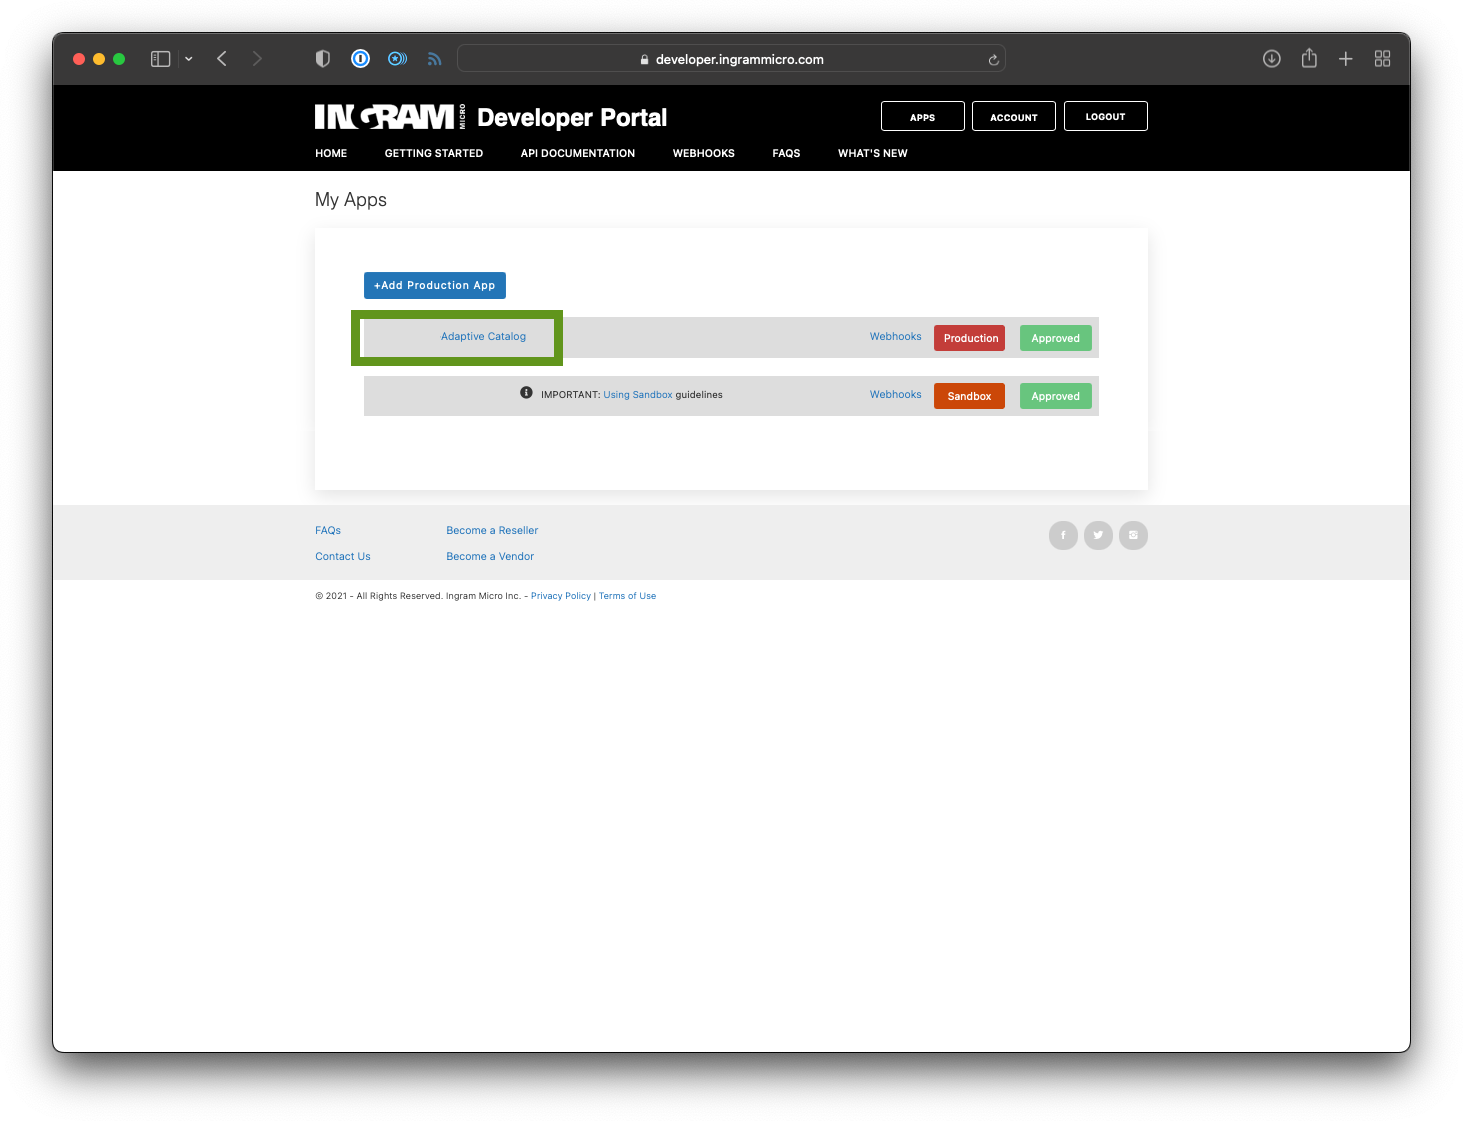
Task: Open the footer FAQs link
Action: 328,530
